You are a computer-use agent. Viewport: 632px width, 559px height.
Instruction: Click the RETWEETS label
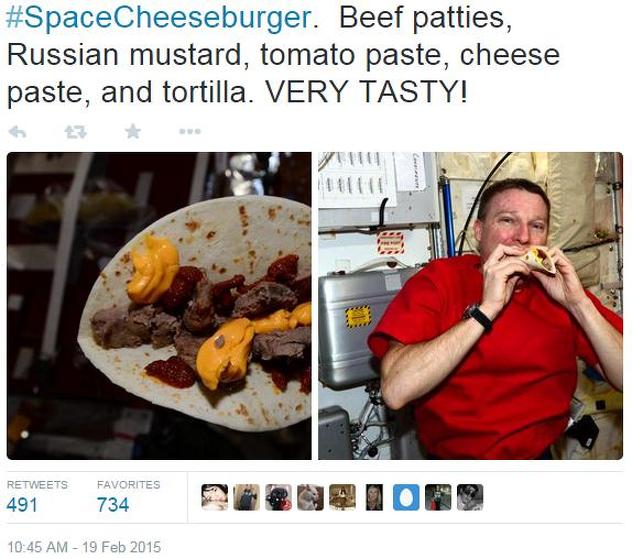point(37,484)
